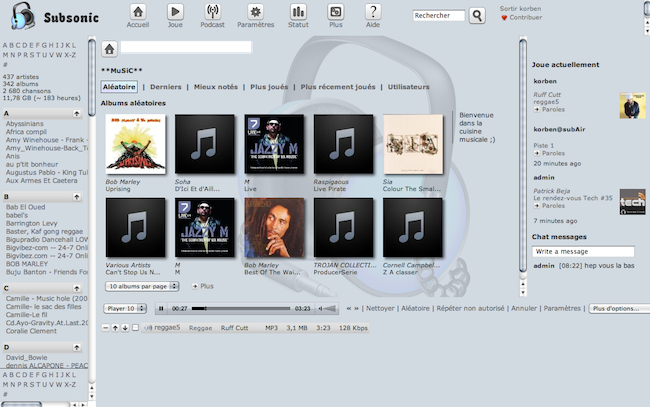Viewport: 650px width, 407px height.
Task: Open the Player 10 selector dropdown
Action: coord(125,308)
